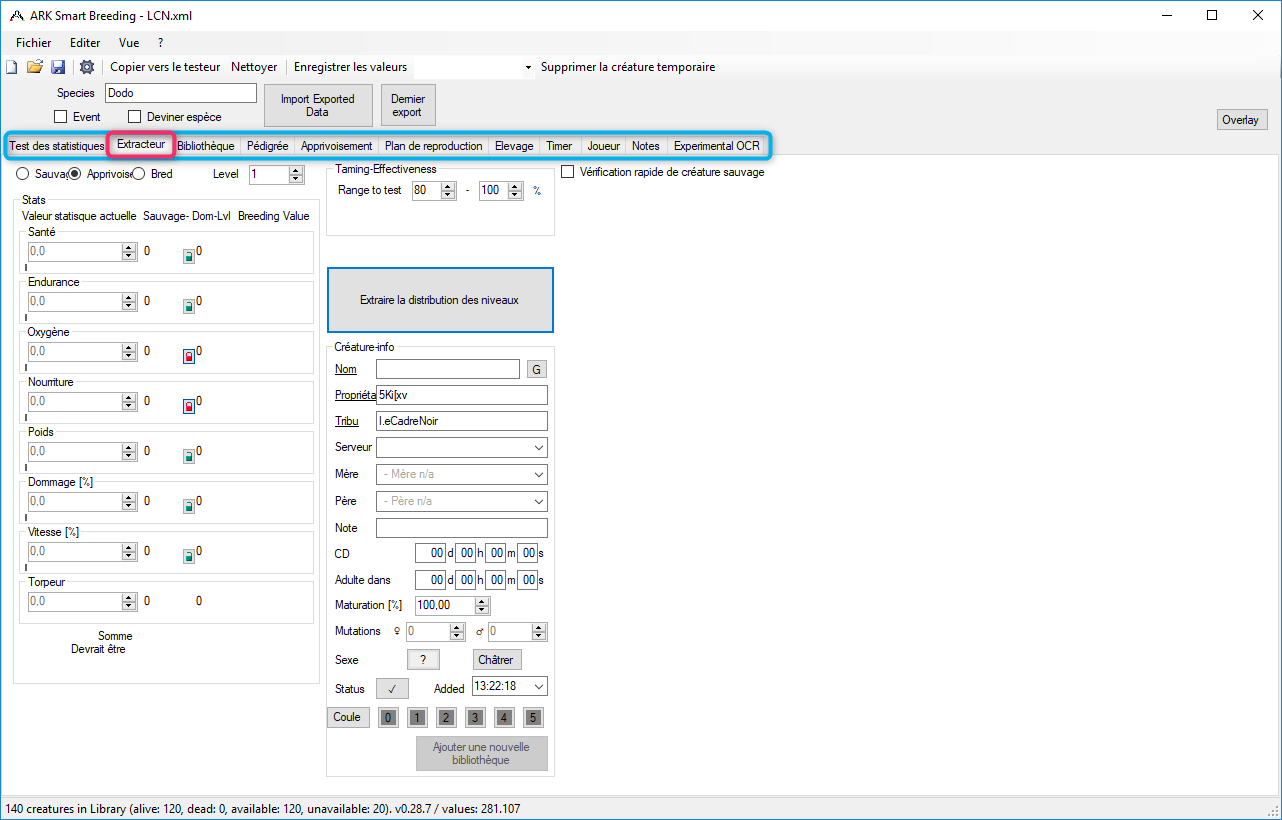Save the library with the floppy disk icon
The image size is (1282, 820).
tap(58, 67)
